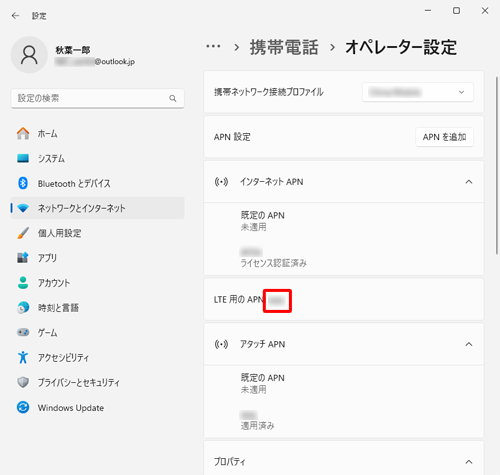Click the アカウント person icon
500x475 pixels.
[x=23, y=283]
